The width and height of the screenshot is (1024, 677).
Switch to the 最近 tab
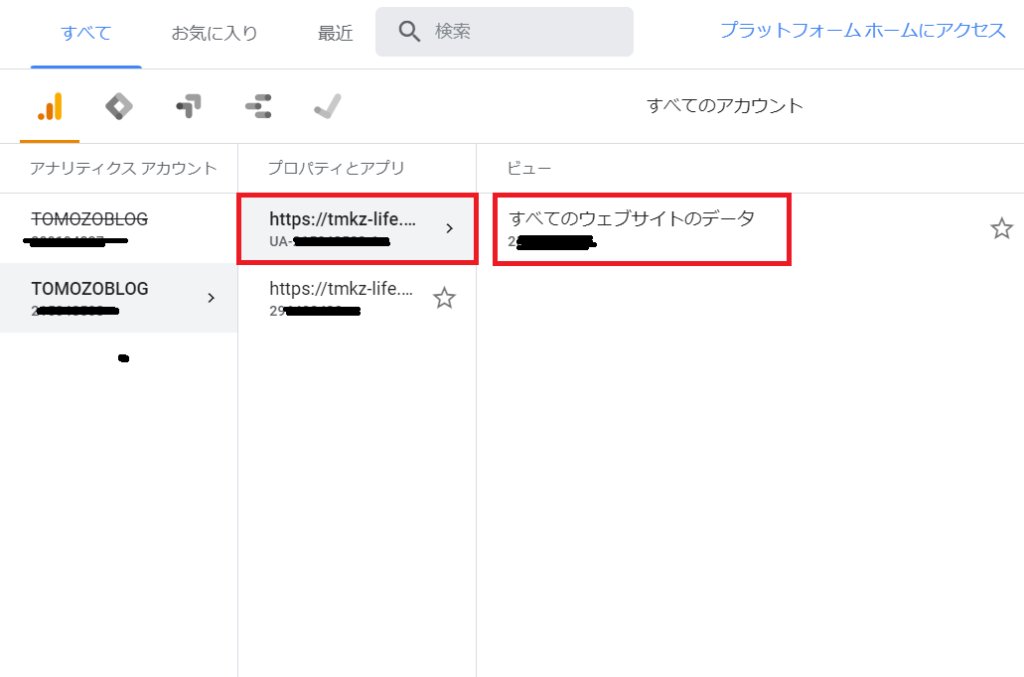click(335, 33)
